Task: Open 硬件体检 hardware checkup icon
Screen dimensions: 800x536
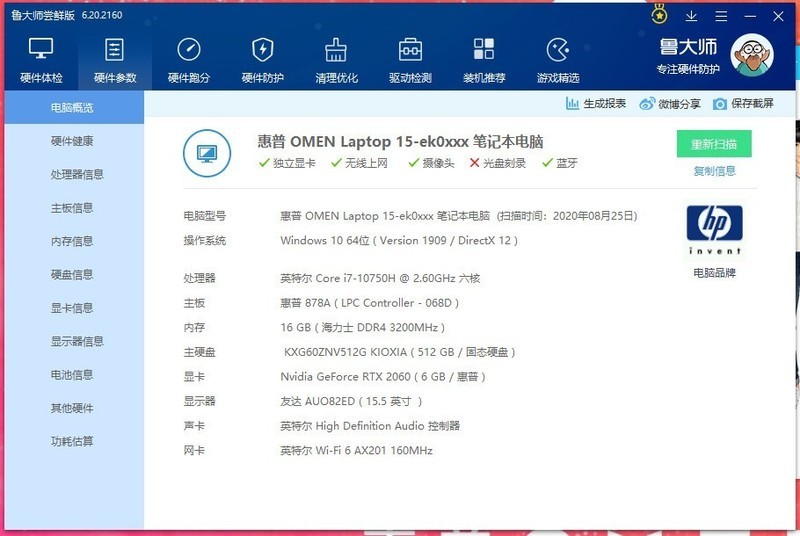Action: pos(41,49)
